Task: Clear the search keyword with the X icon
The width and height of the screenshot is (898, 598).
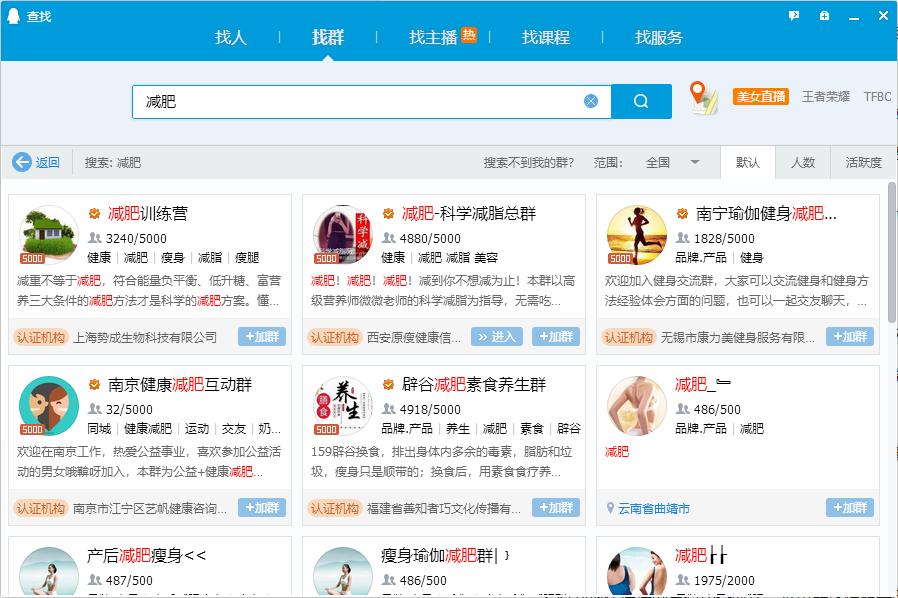Action: pos(590,101)
